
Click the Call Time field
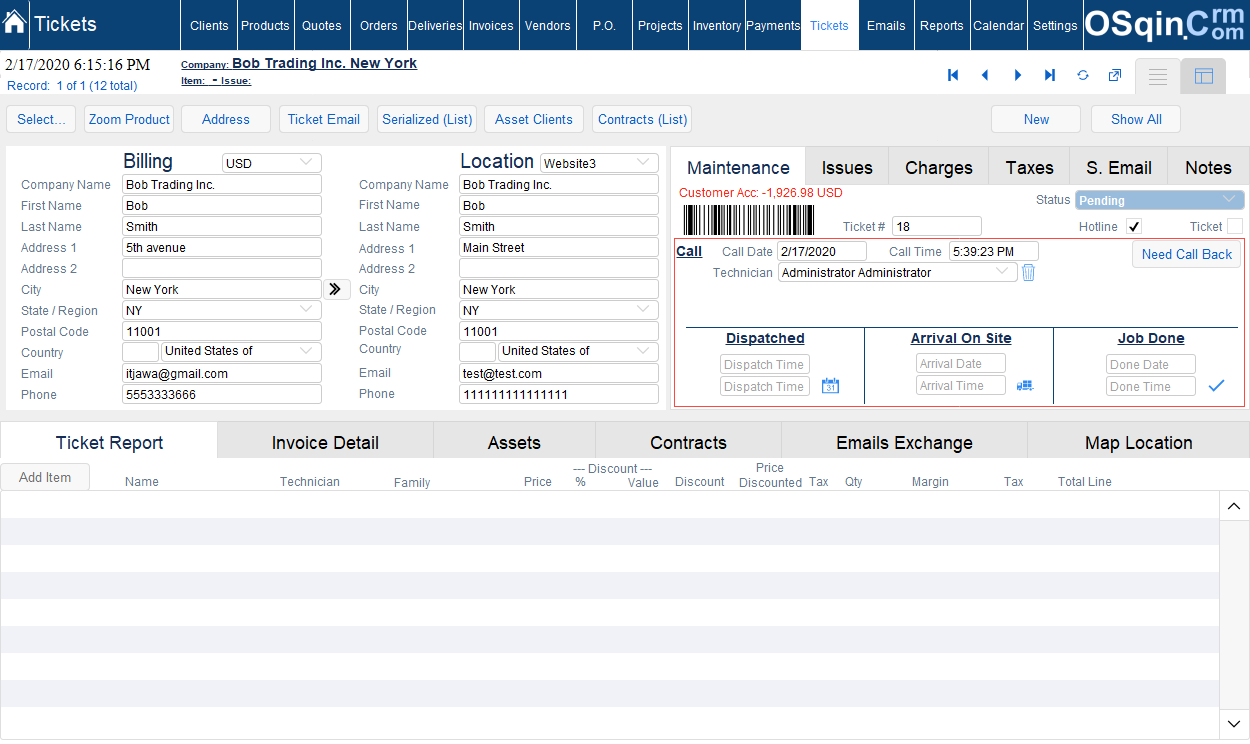pos(994,251)
